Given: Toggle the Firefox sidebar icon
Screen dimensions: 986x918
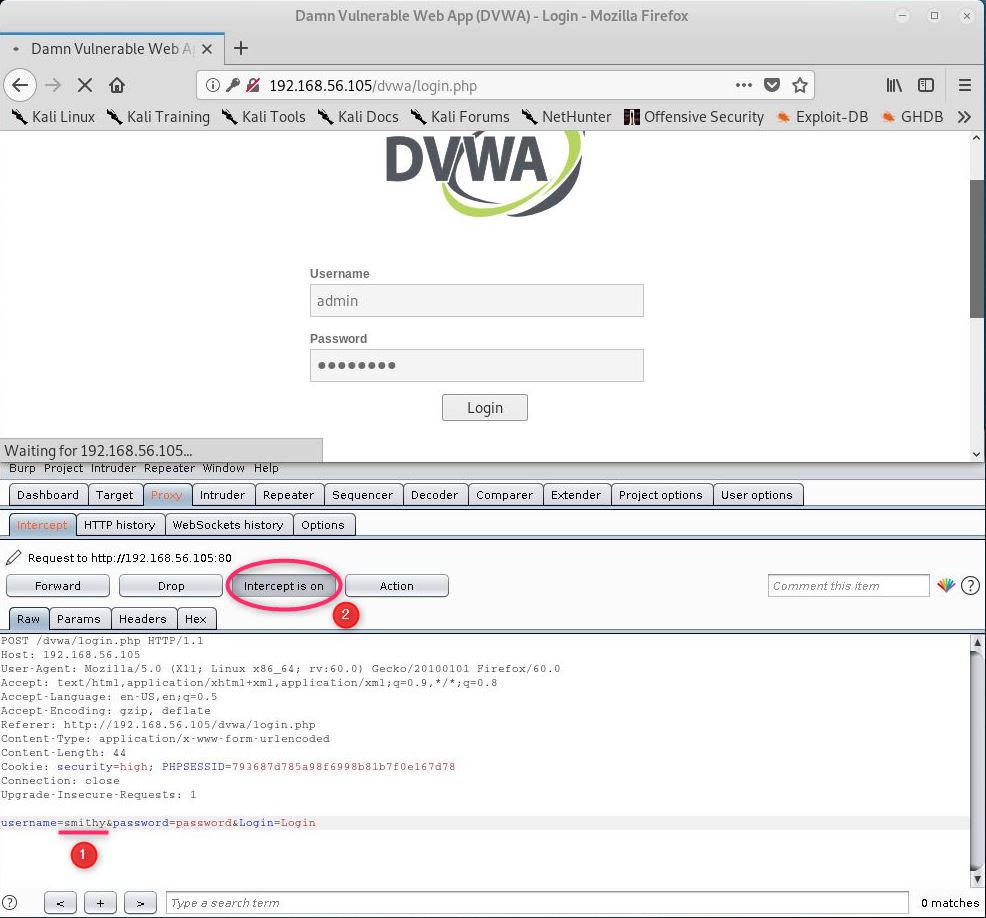Looking at the screenshot, I should point(926,85).
